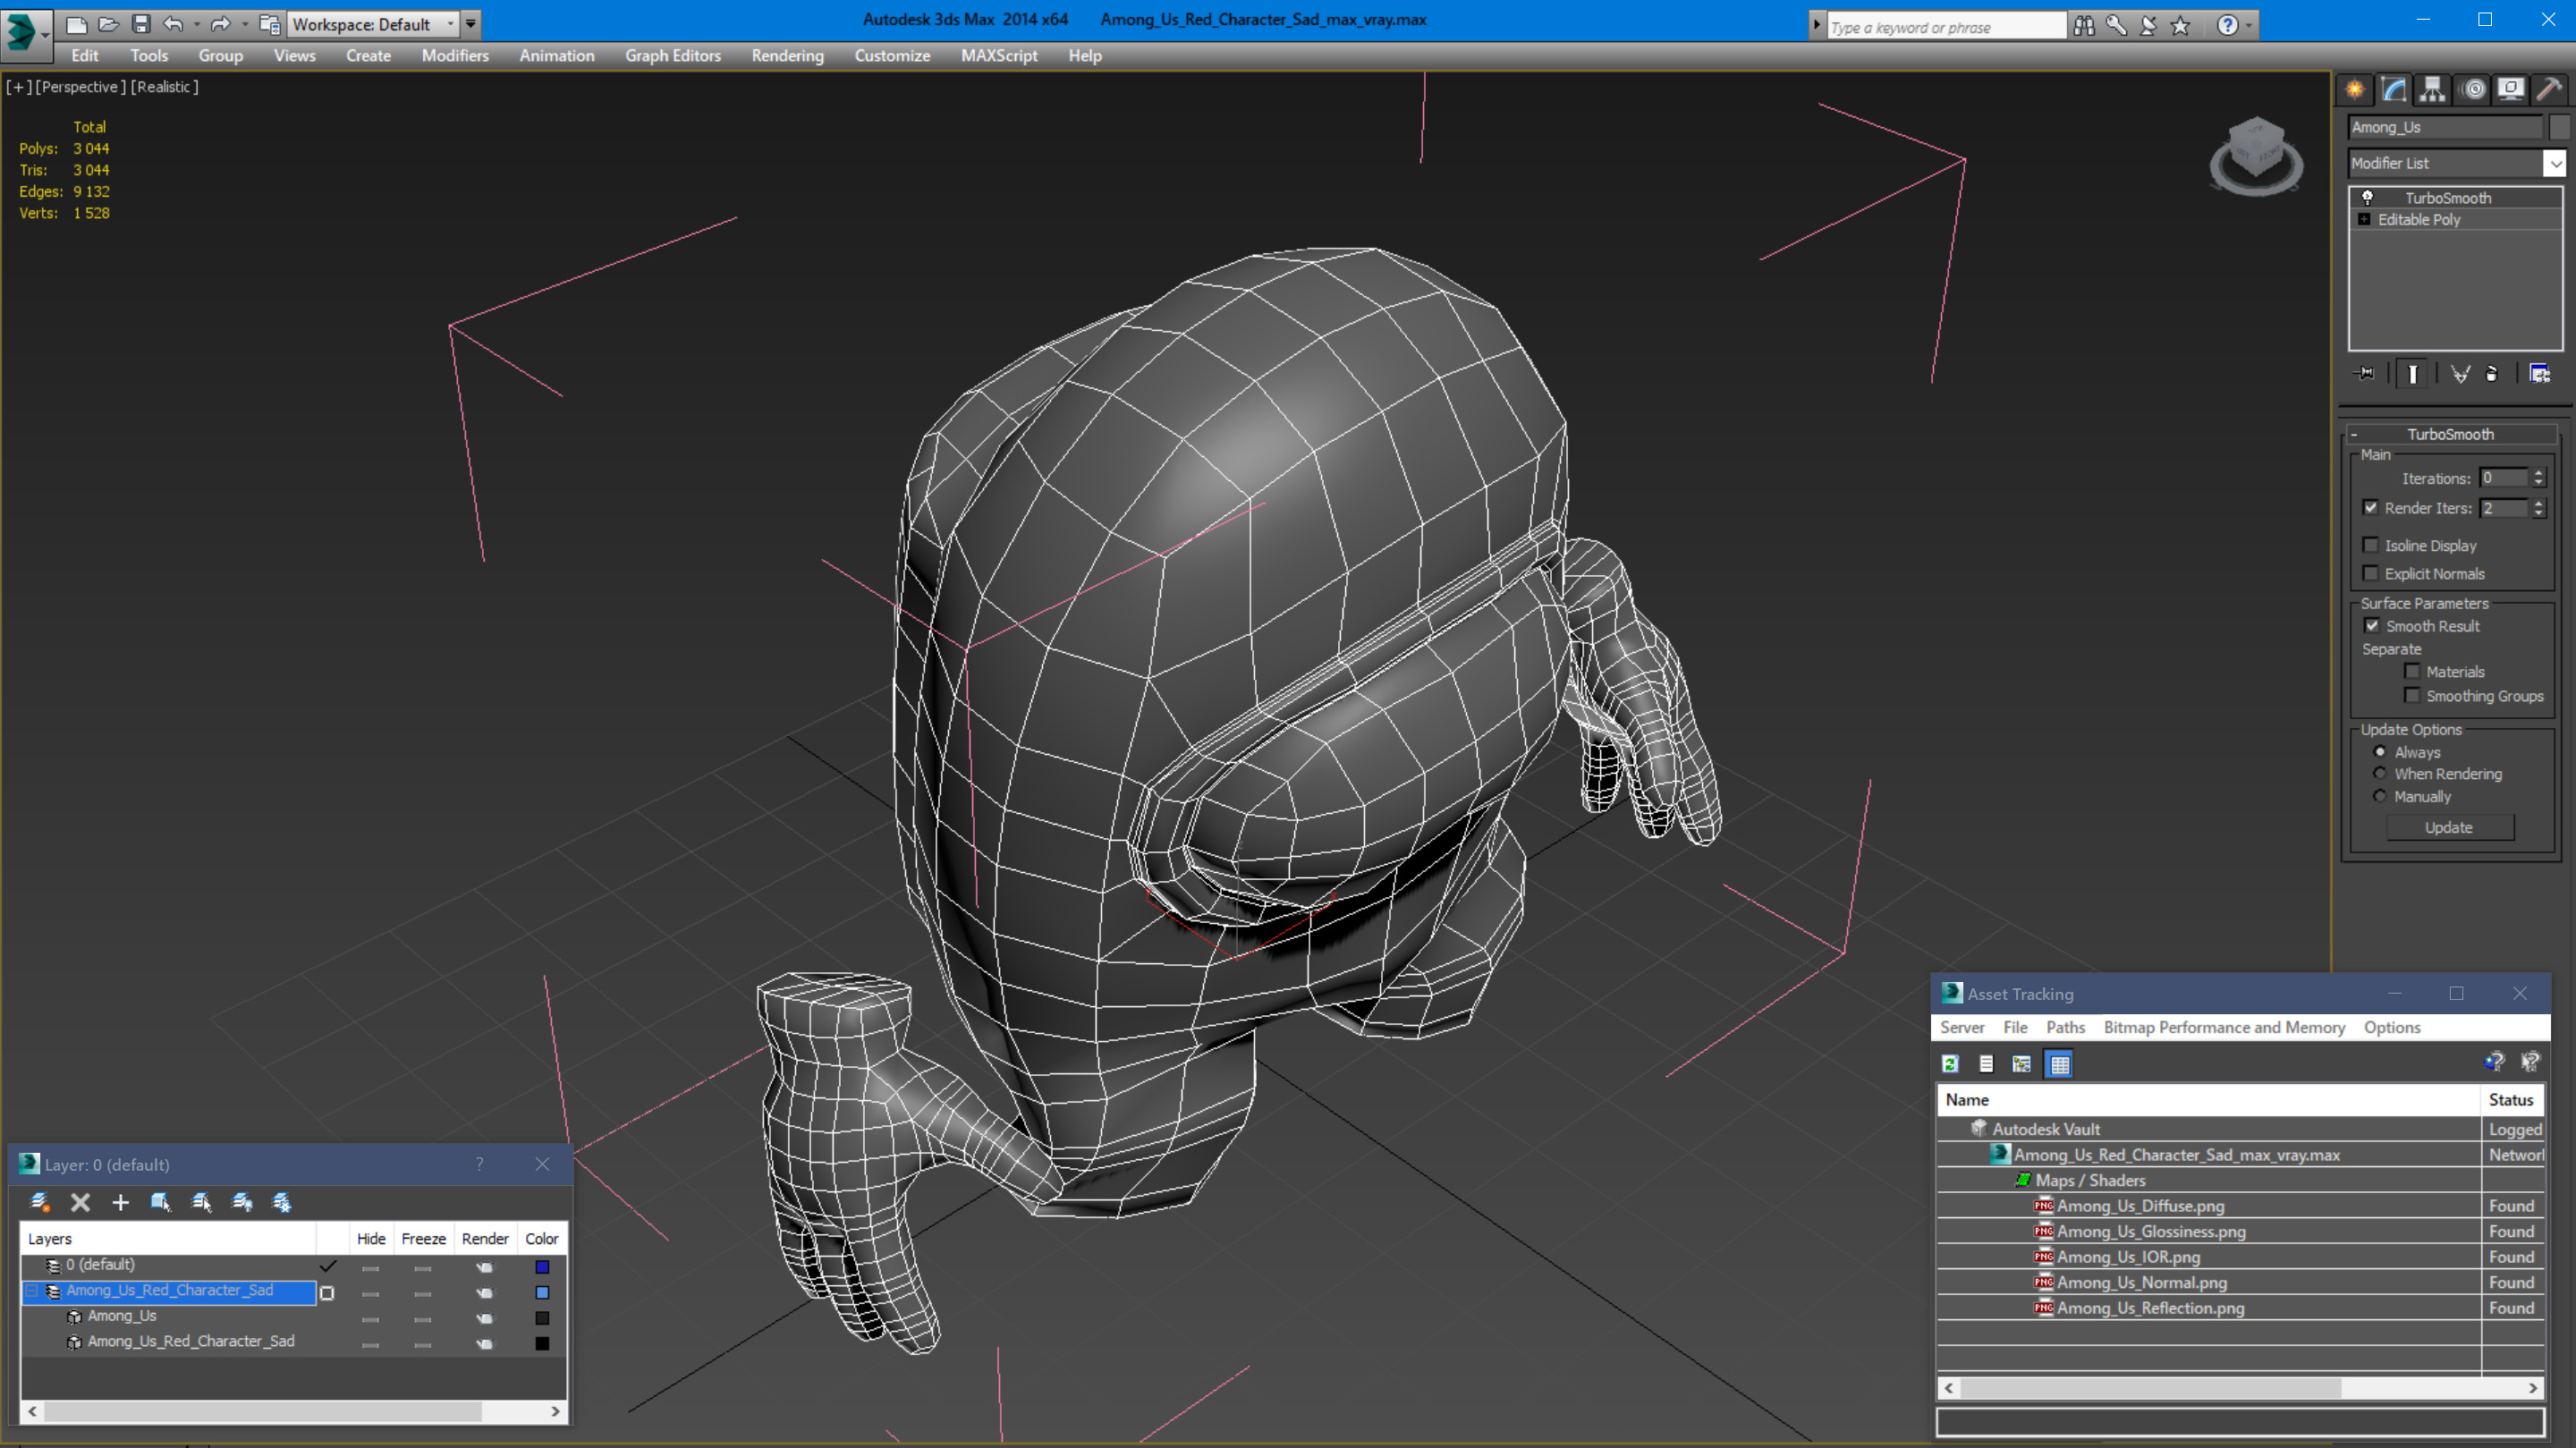Viewport: 2576px width, 1448px height.
Task: Open Bitmap Performance and Memory menu
Action: (2224, 1027)
